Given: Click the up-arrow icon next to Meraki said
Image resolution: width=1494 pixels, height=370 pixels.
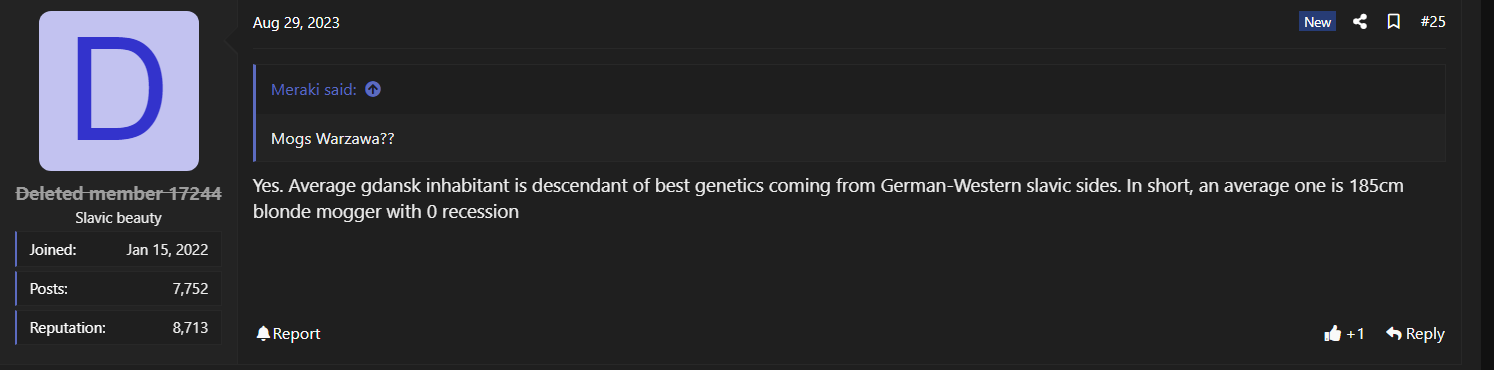Looking at the screenshot, I should coord(373,89).
